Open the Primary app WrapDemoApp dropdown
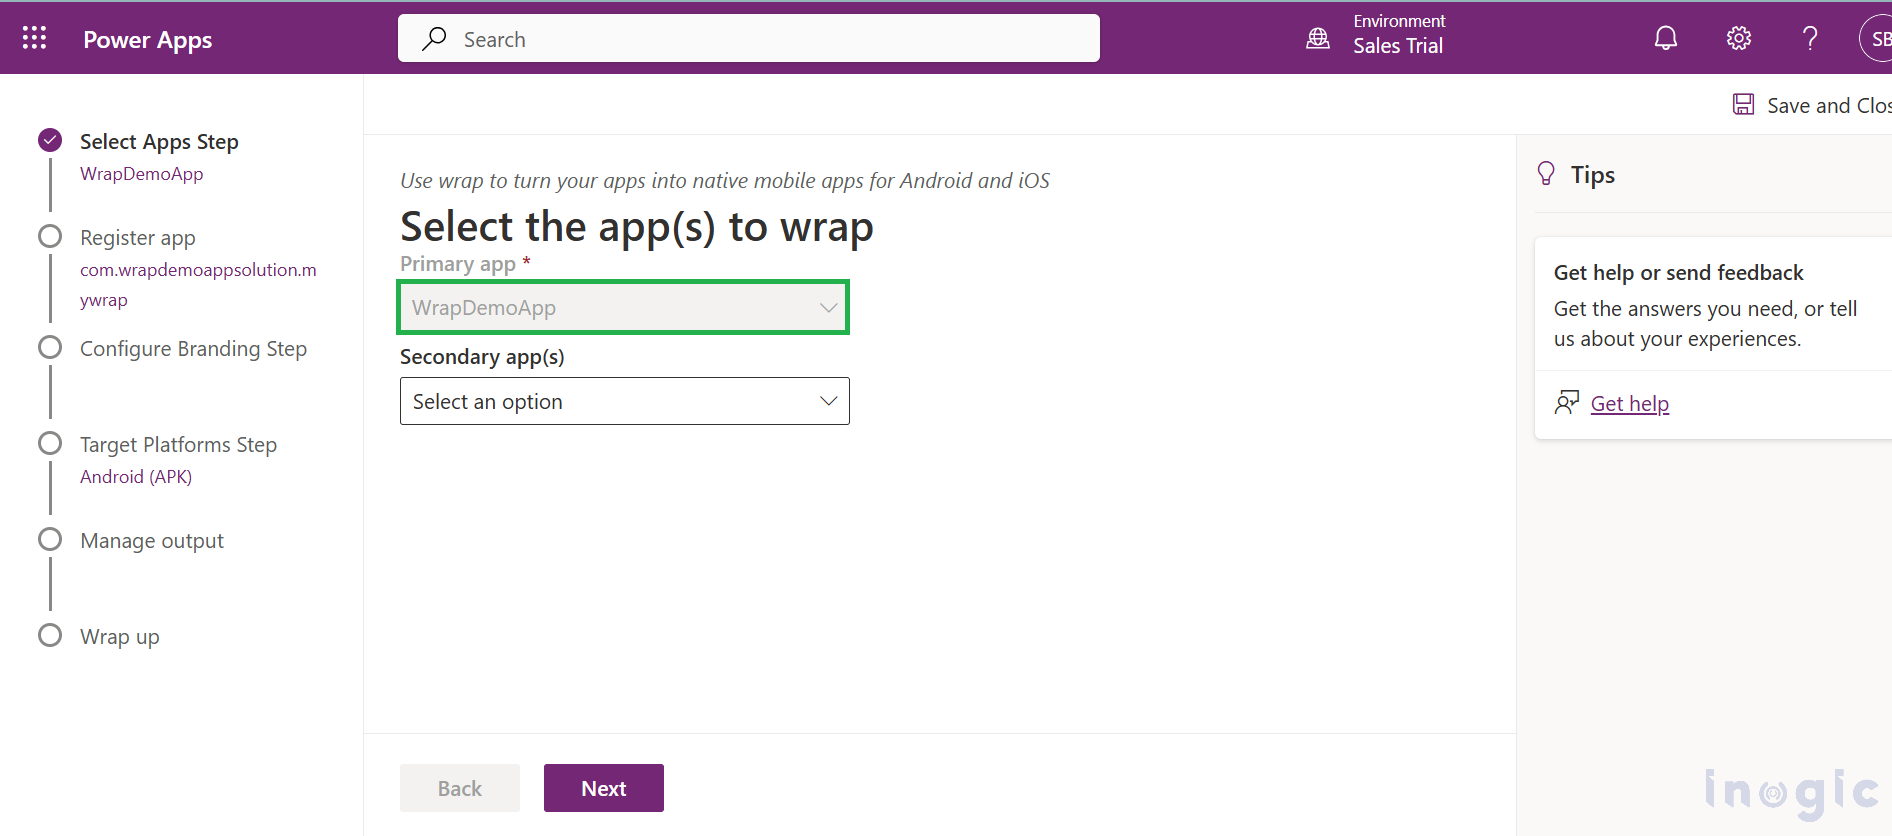Viewport: 1892px width, 836px height. coord(624,307)
